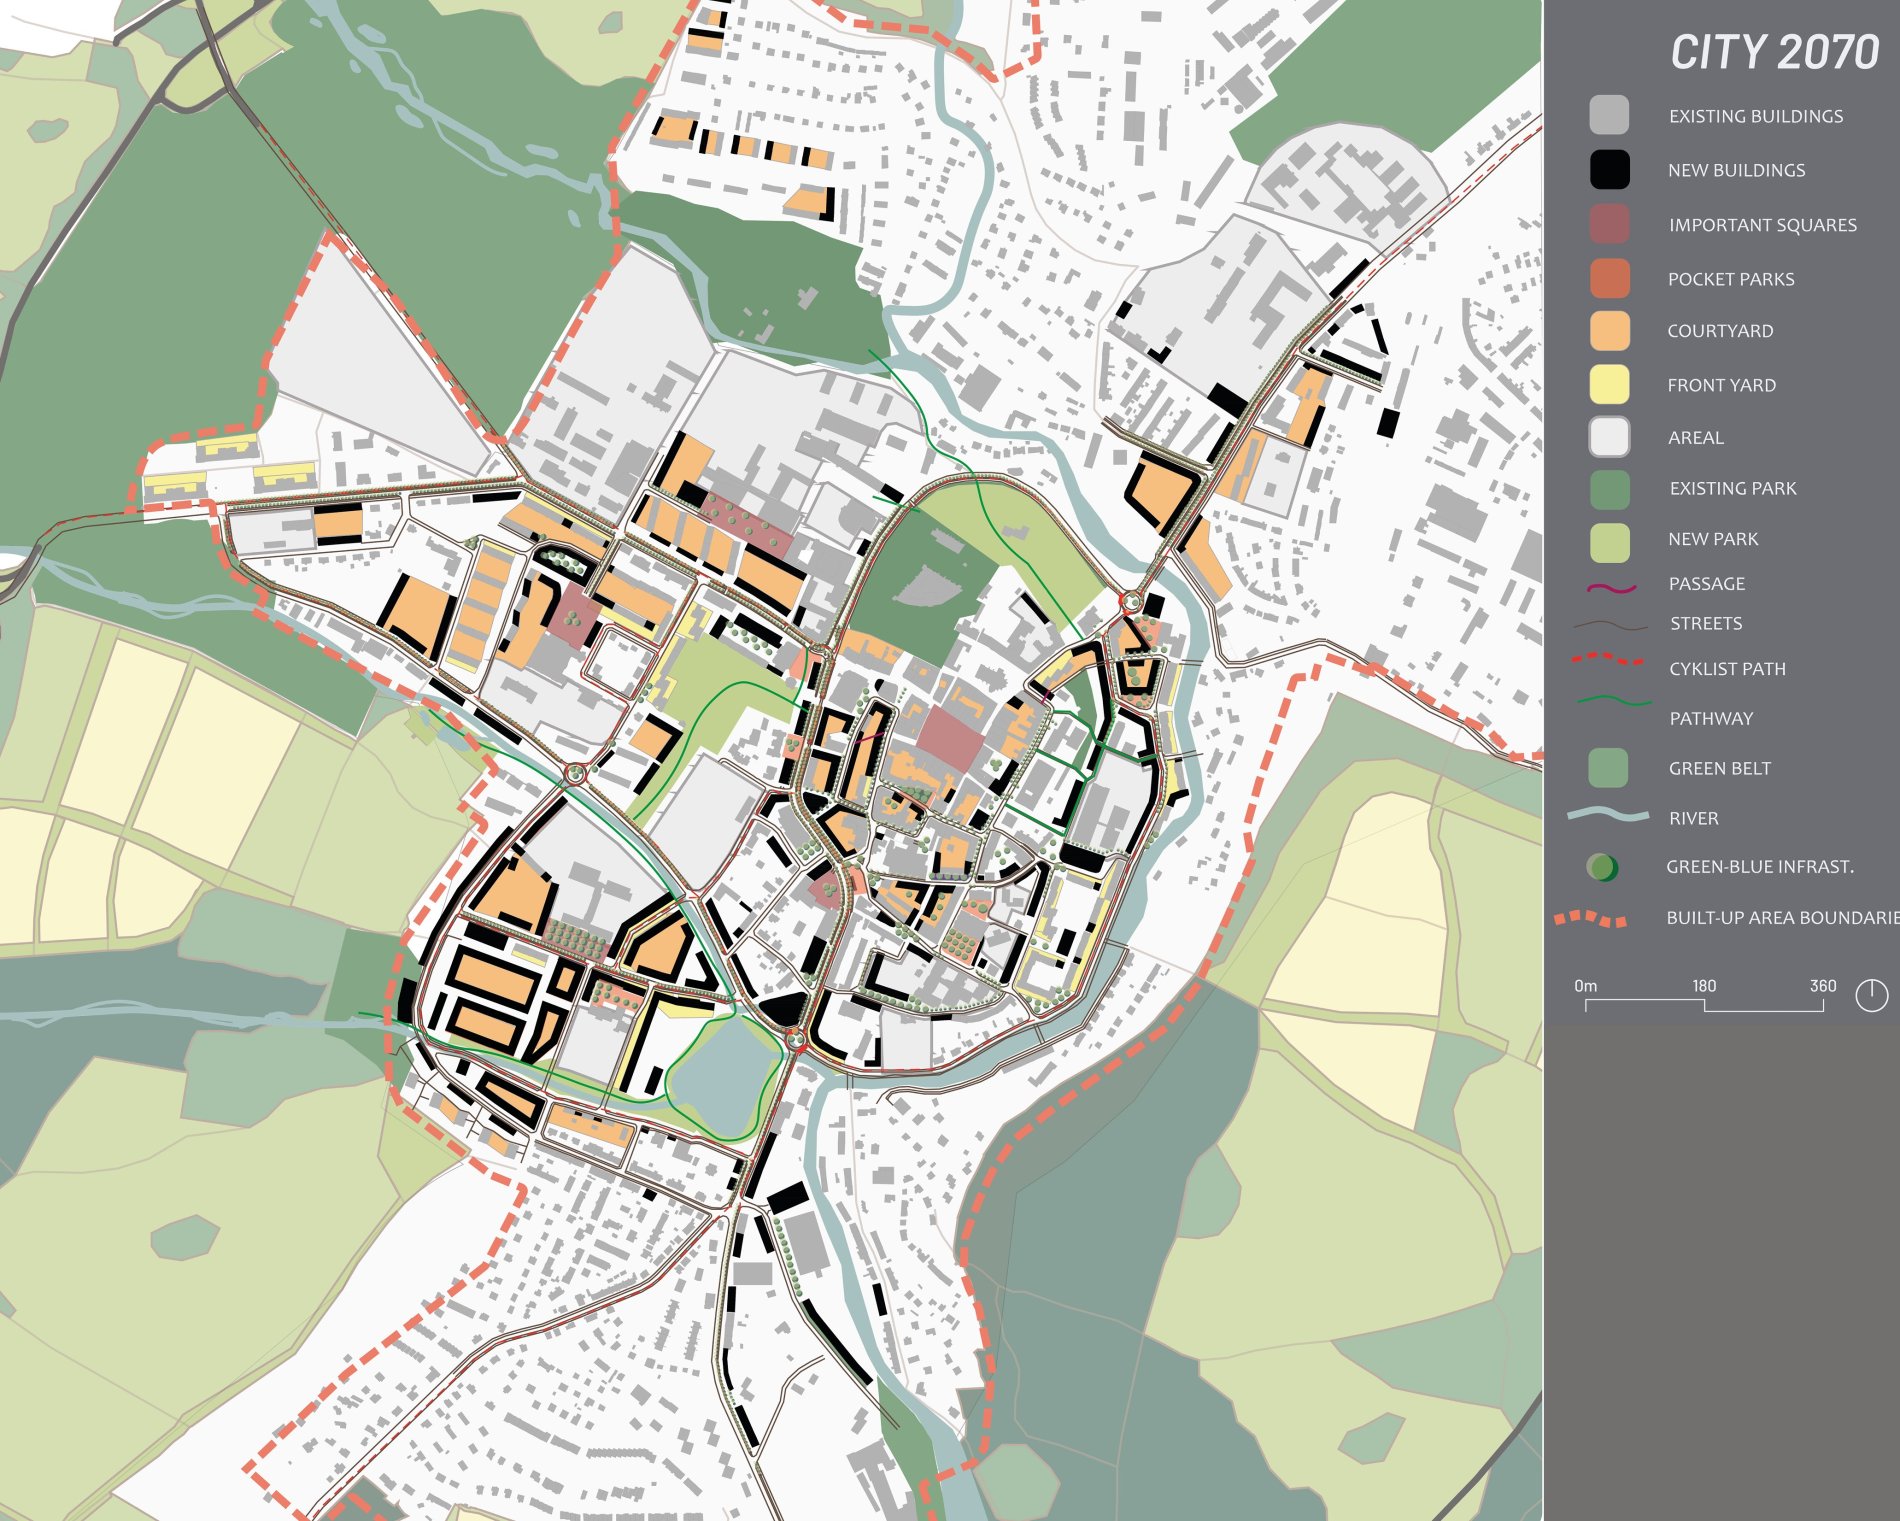This screenshot has height=1521, width=1900.
Task: Click the STREETS label
Action: (1706, 624)
